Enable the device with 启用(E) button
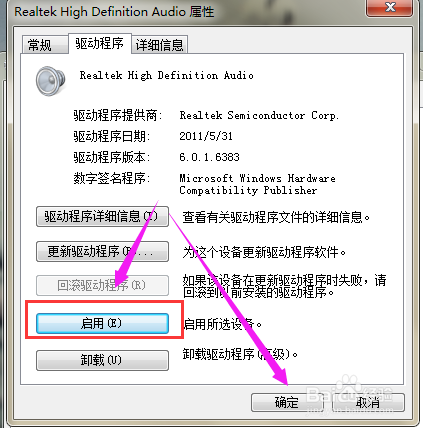The width and height of the screenshot is (423, 428). pyautogui.click(x=102, y=323)
